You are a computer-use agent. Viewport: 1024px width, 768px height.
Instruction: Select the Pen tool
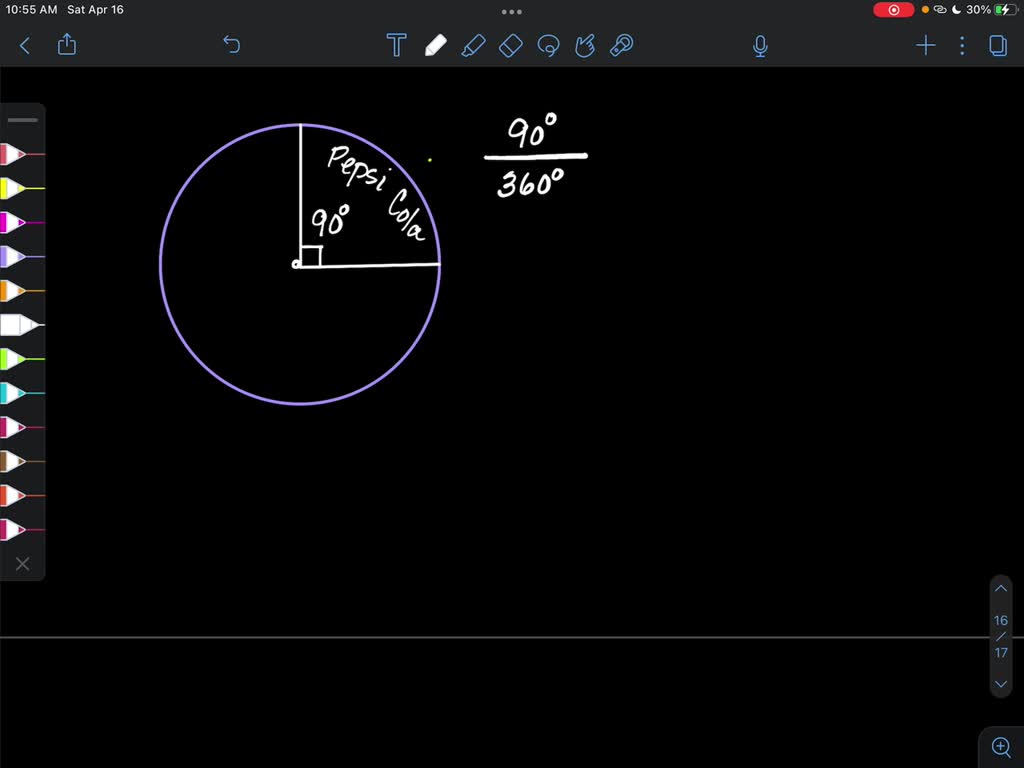(435, 45)
